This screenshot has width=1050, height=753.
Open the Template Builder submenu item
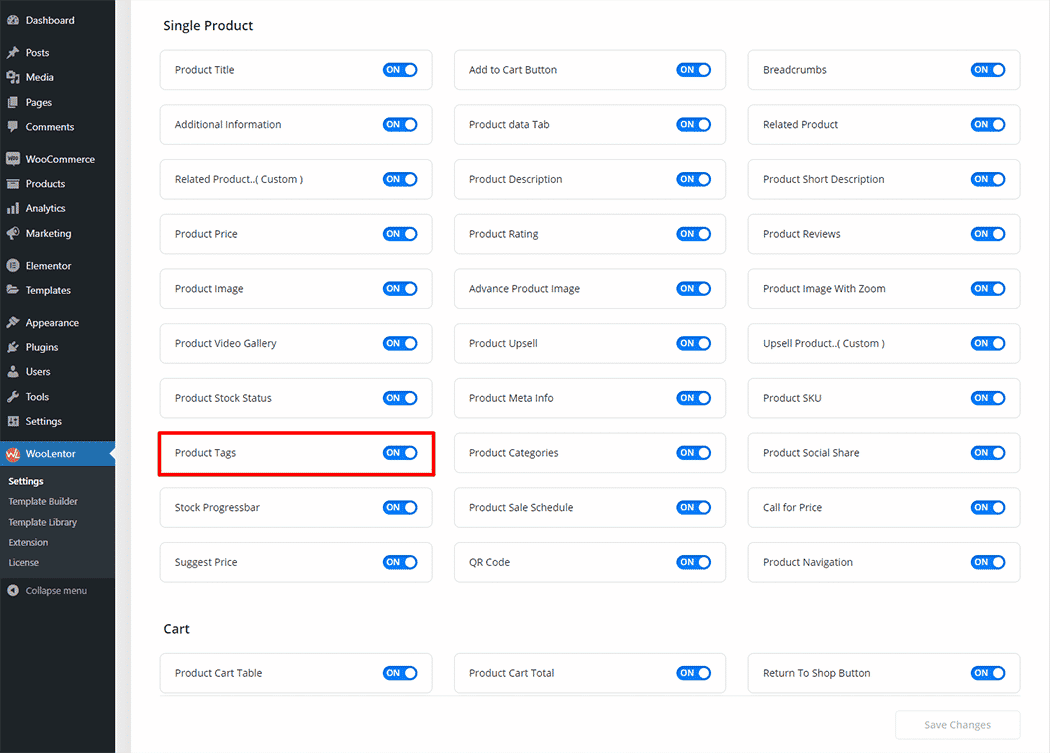pos(43,502)
